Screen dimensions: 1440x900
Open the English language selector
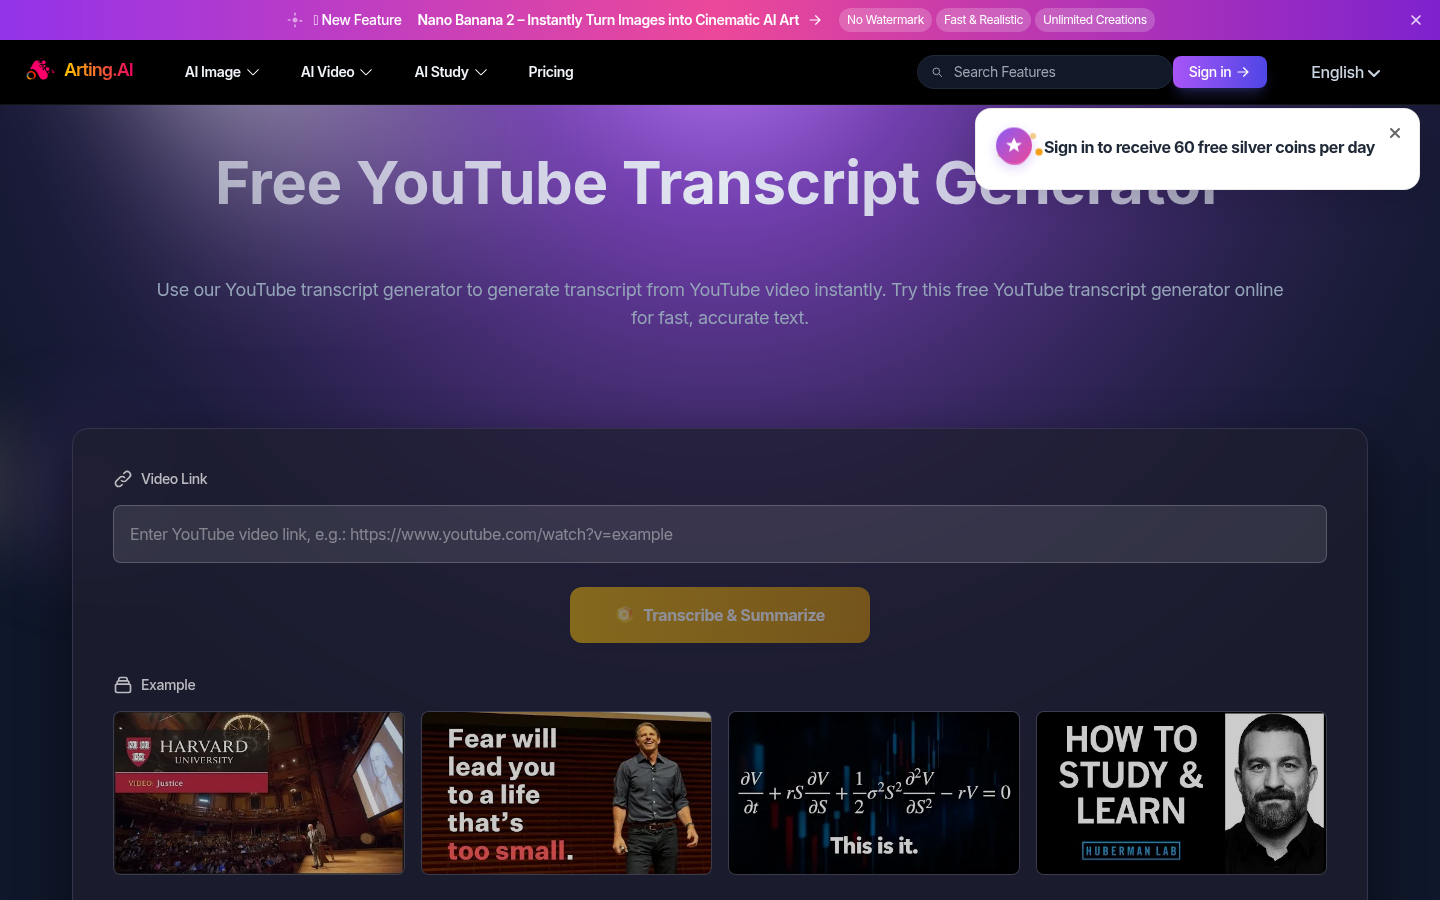1345,72
